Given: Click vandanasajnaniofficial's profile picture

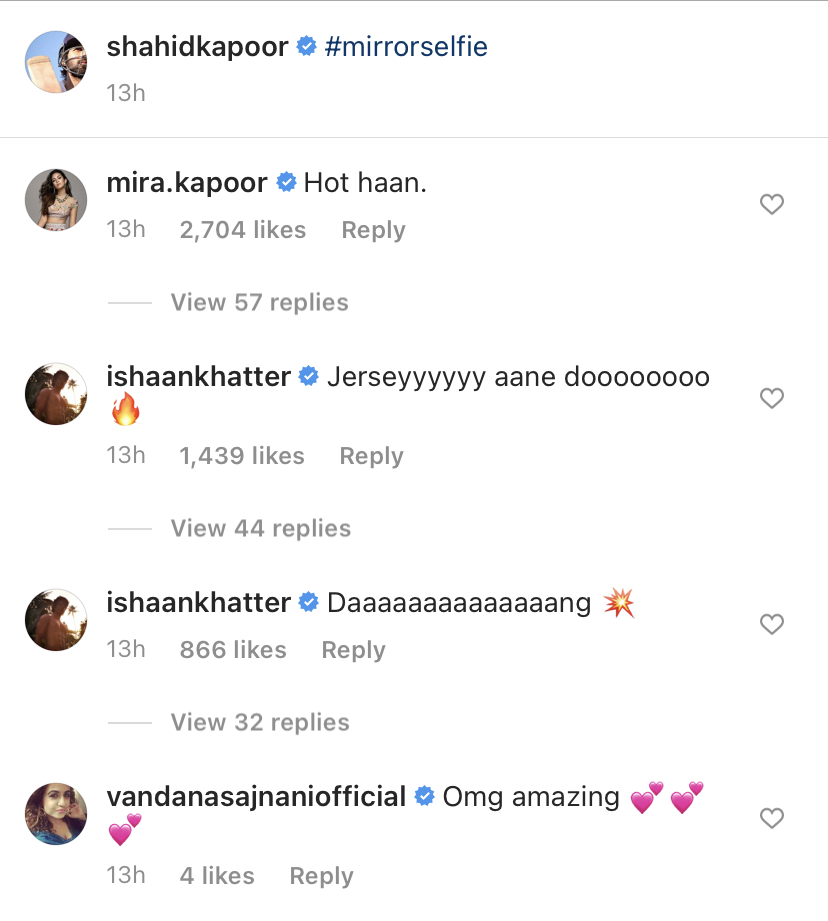Looking at the screenshot, I should 56,815.
